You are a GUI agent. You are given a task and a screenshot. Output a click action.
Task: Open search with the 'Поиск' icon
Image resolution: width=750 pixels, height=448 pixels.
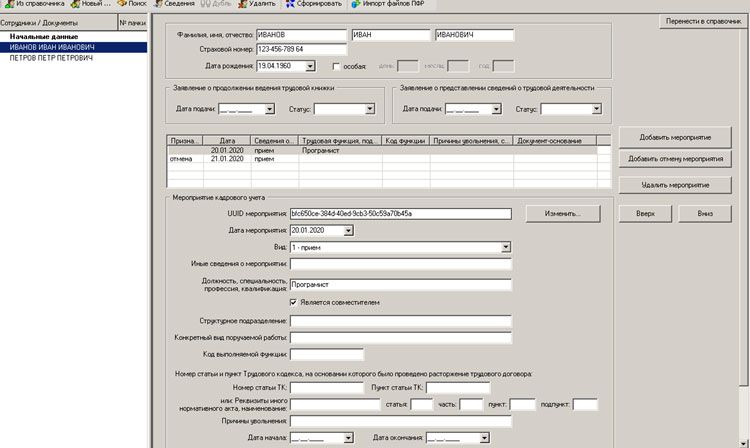[122, 4]
